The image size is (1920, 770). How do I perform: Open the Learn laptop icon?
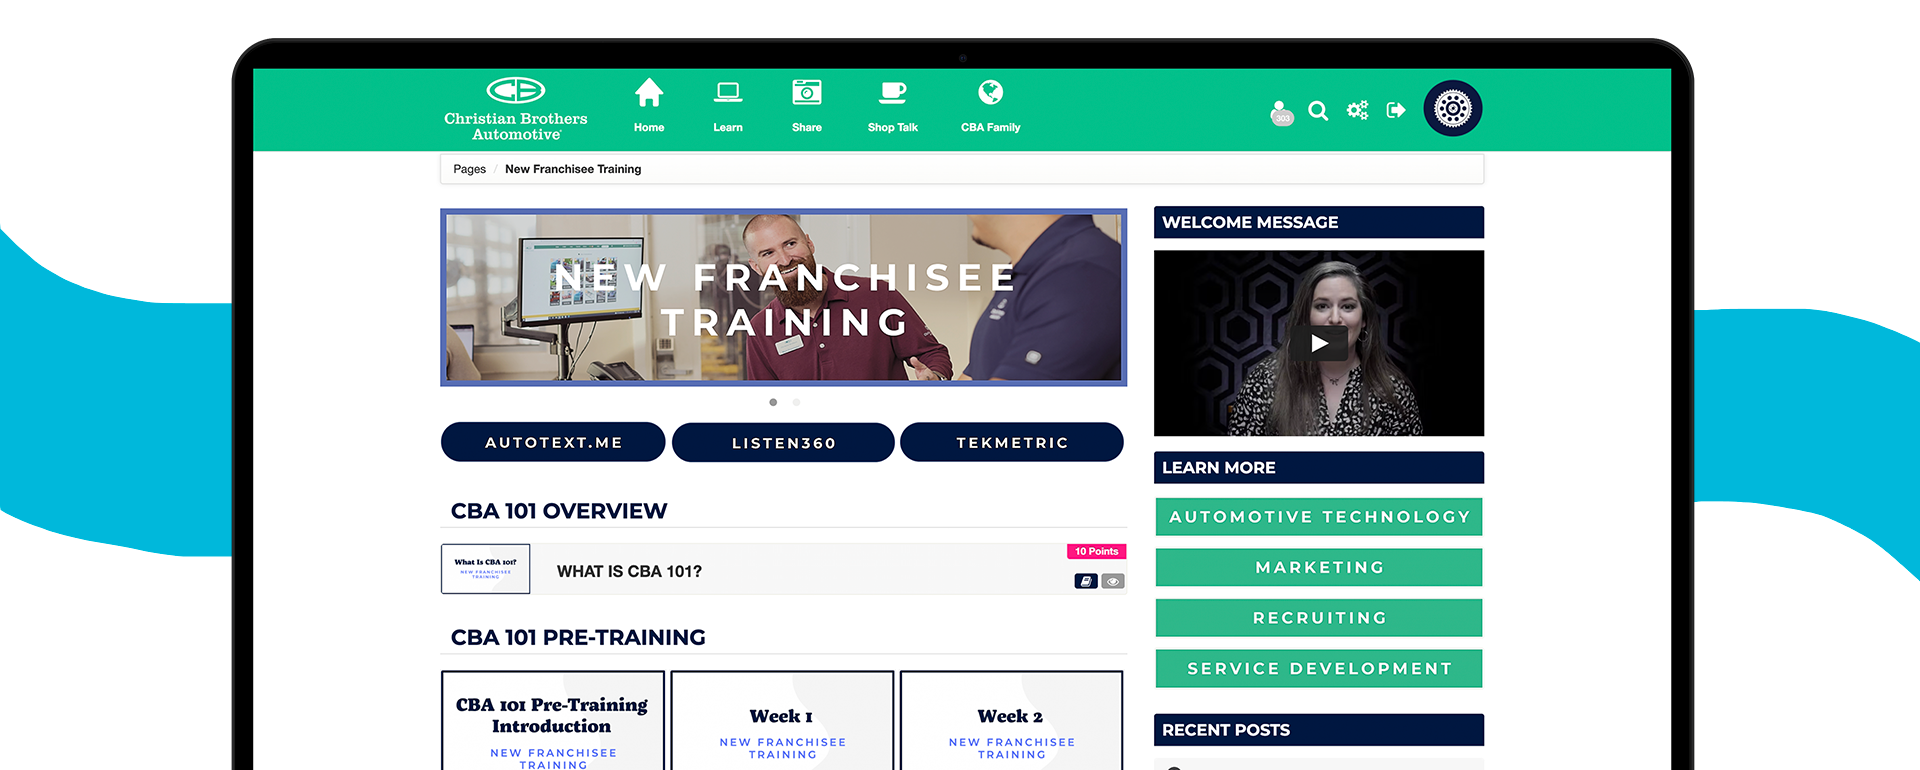pos(728,93)
